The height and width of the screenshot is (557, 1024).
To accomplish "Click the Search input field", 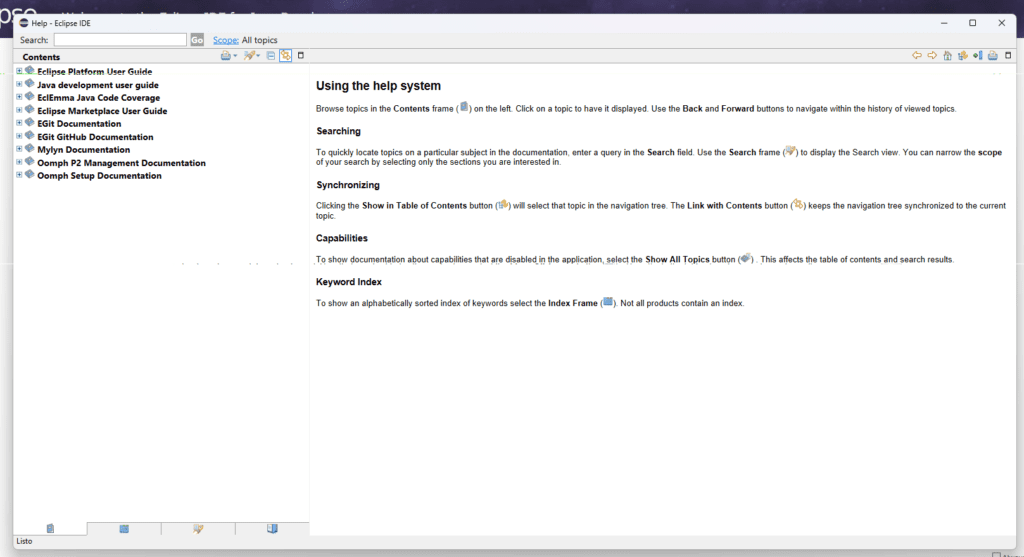I will [120, 40].
